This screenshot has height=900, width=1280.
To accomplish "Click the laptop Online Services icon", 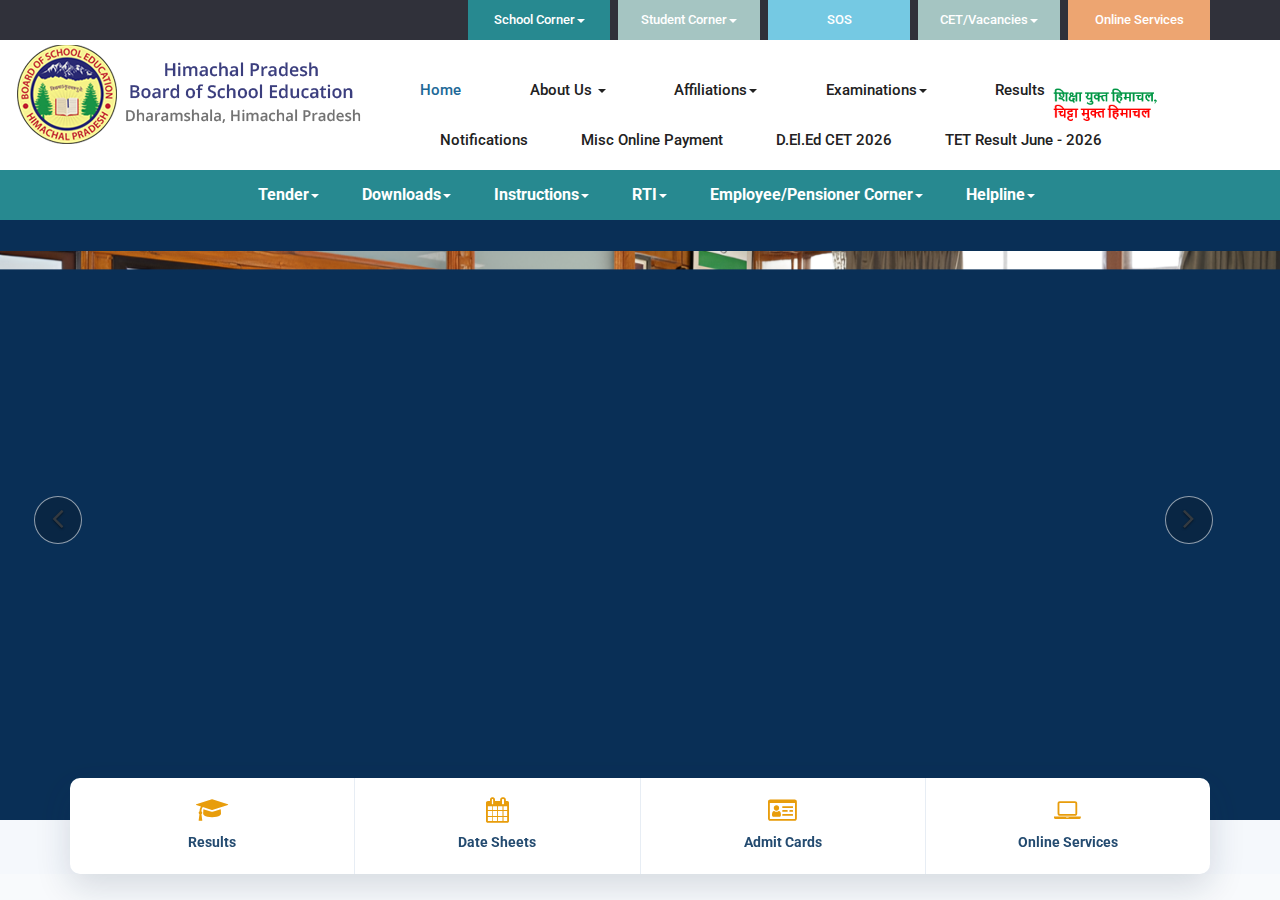I will pyautogui.click(x=1068, y=810).
